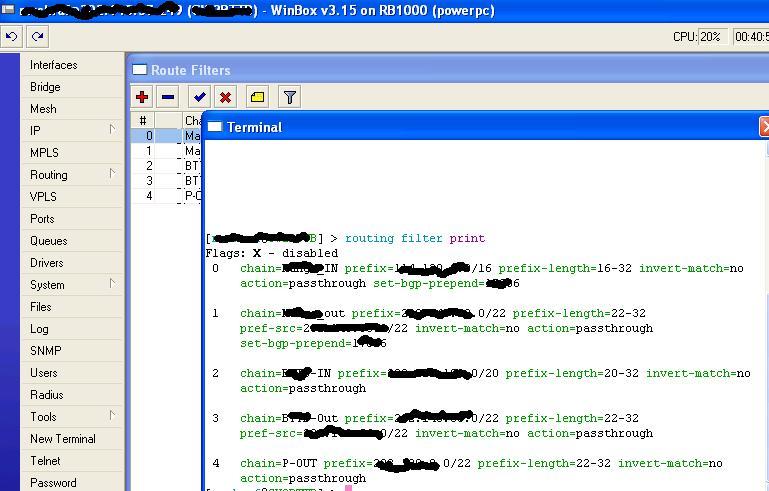
Task: Open Bridge menu
Action: click(x=45, y=87)
